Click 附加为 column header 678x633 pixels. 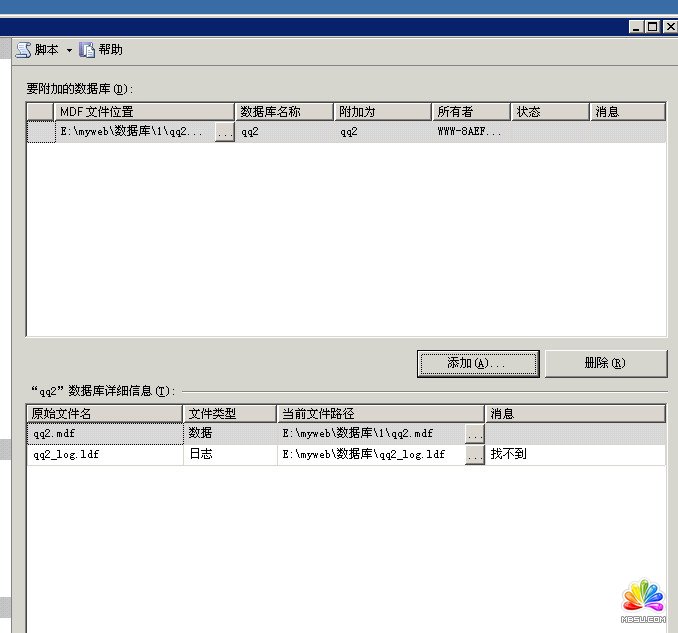pyautogui.click(x=383, y=112)
